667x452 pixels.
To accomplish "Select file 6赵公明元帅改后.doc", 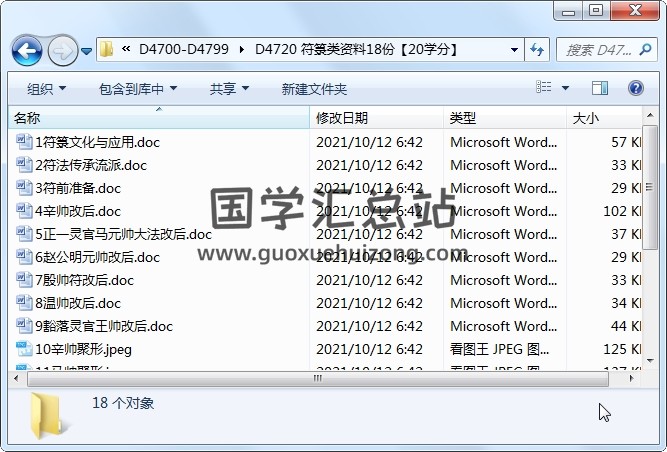I will (x=97, y=257).
